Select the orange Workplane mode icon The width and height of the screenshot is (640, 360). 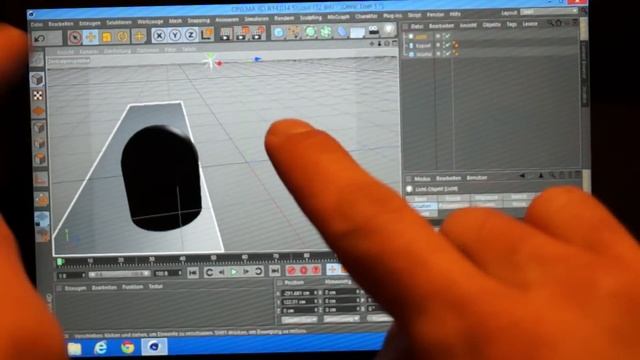coord(38,111)
